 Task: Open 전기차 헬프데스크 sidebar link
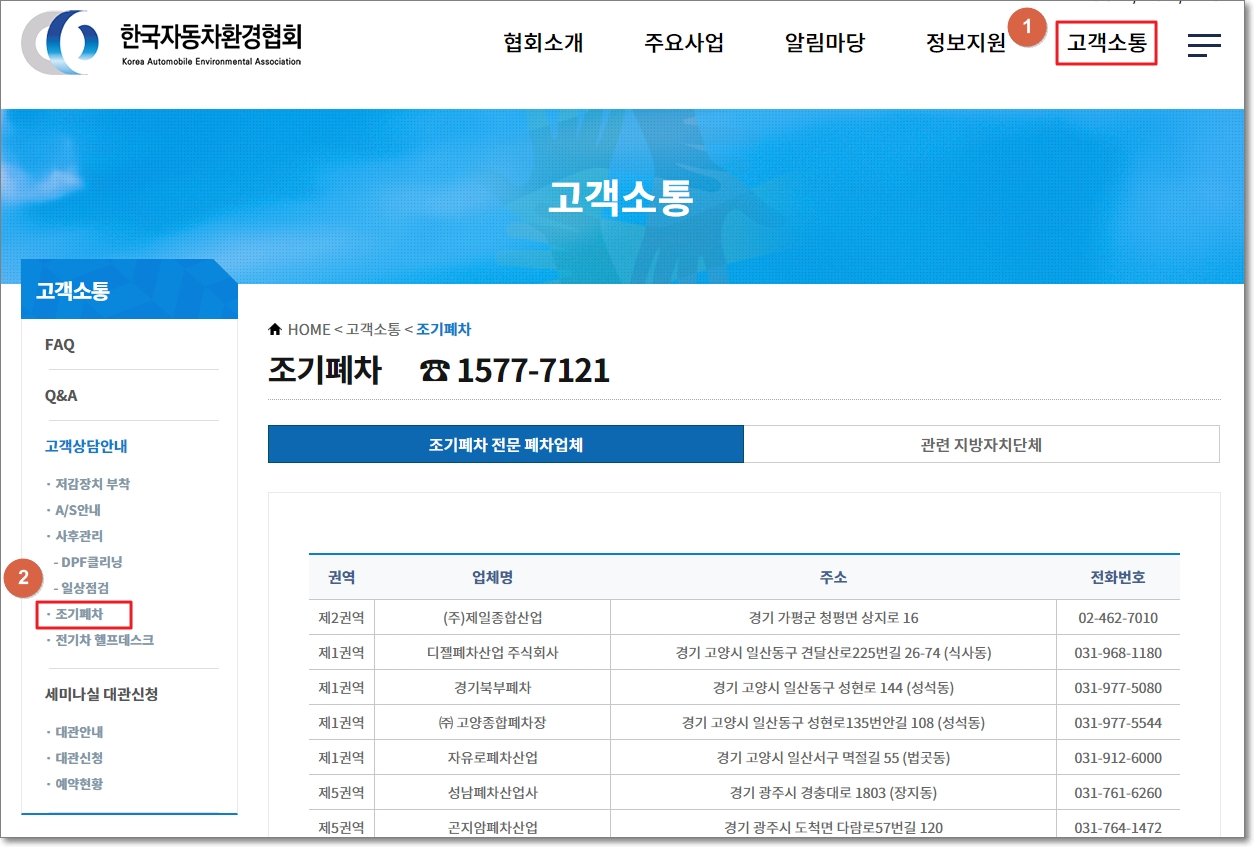click(104, 640)
